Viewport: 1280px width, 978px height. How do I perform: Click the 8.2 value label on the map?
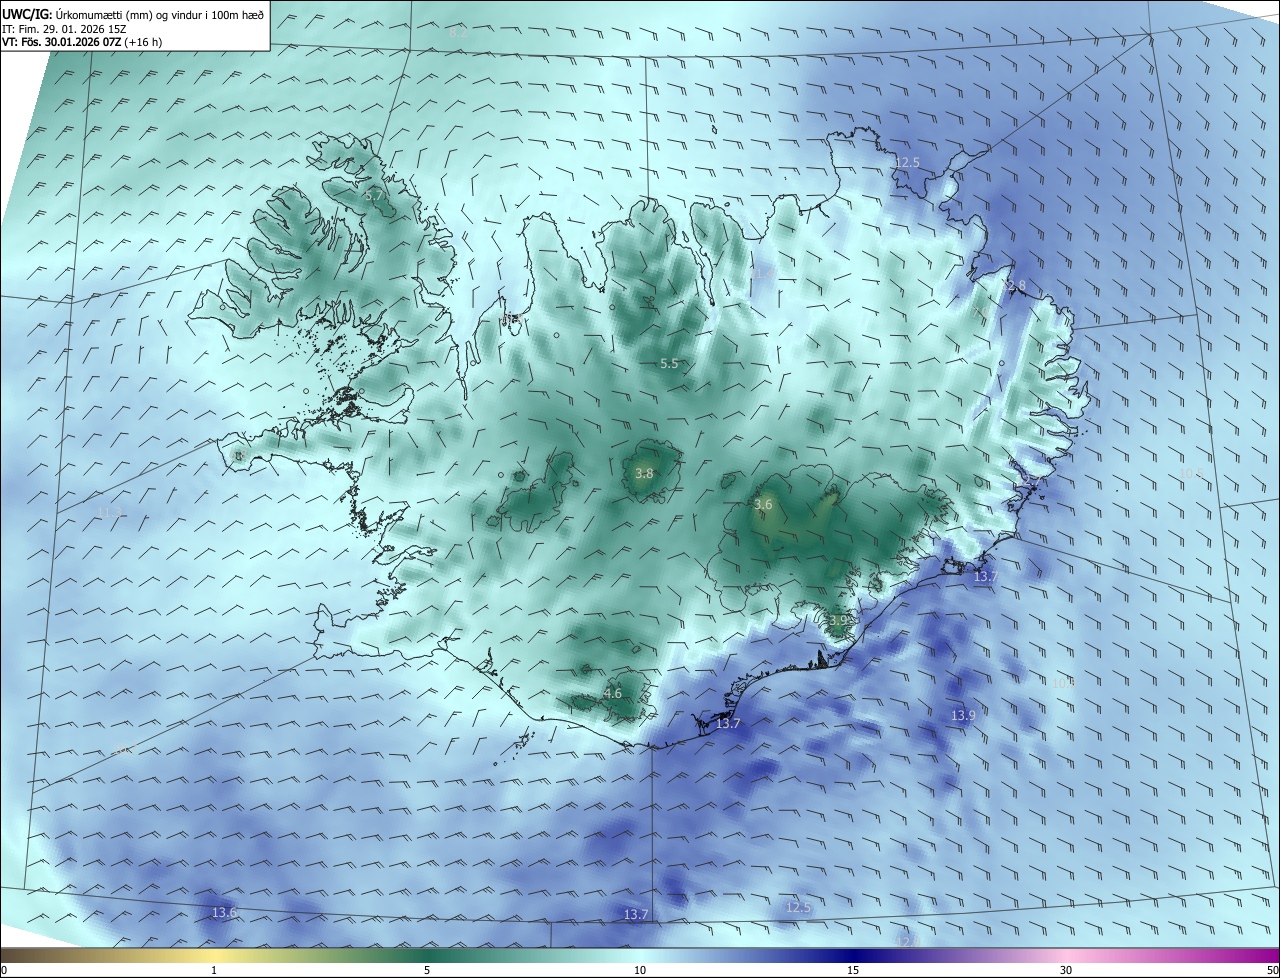pos(458,33)
